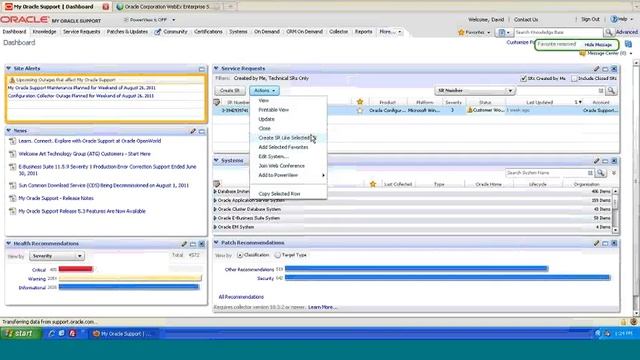The image size is (640, 360).
Task: Open My Oracle Support - Release Notes link
Action: (x=56, y=198)
